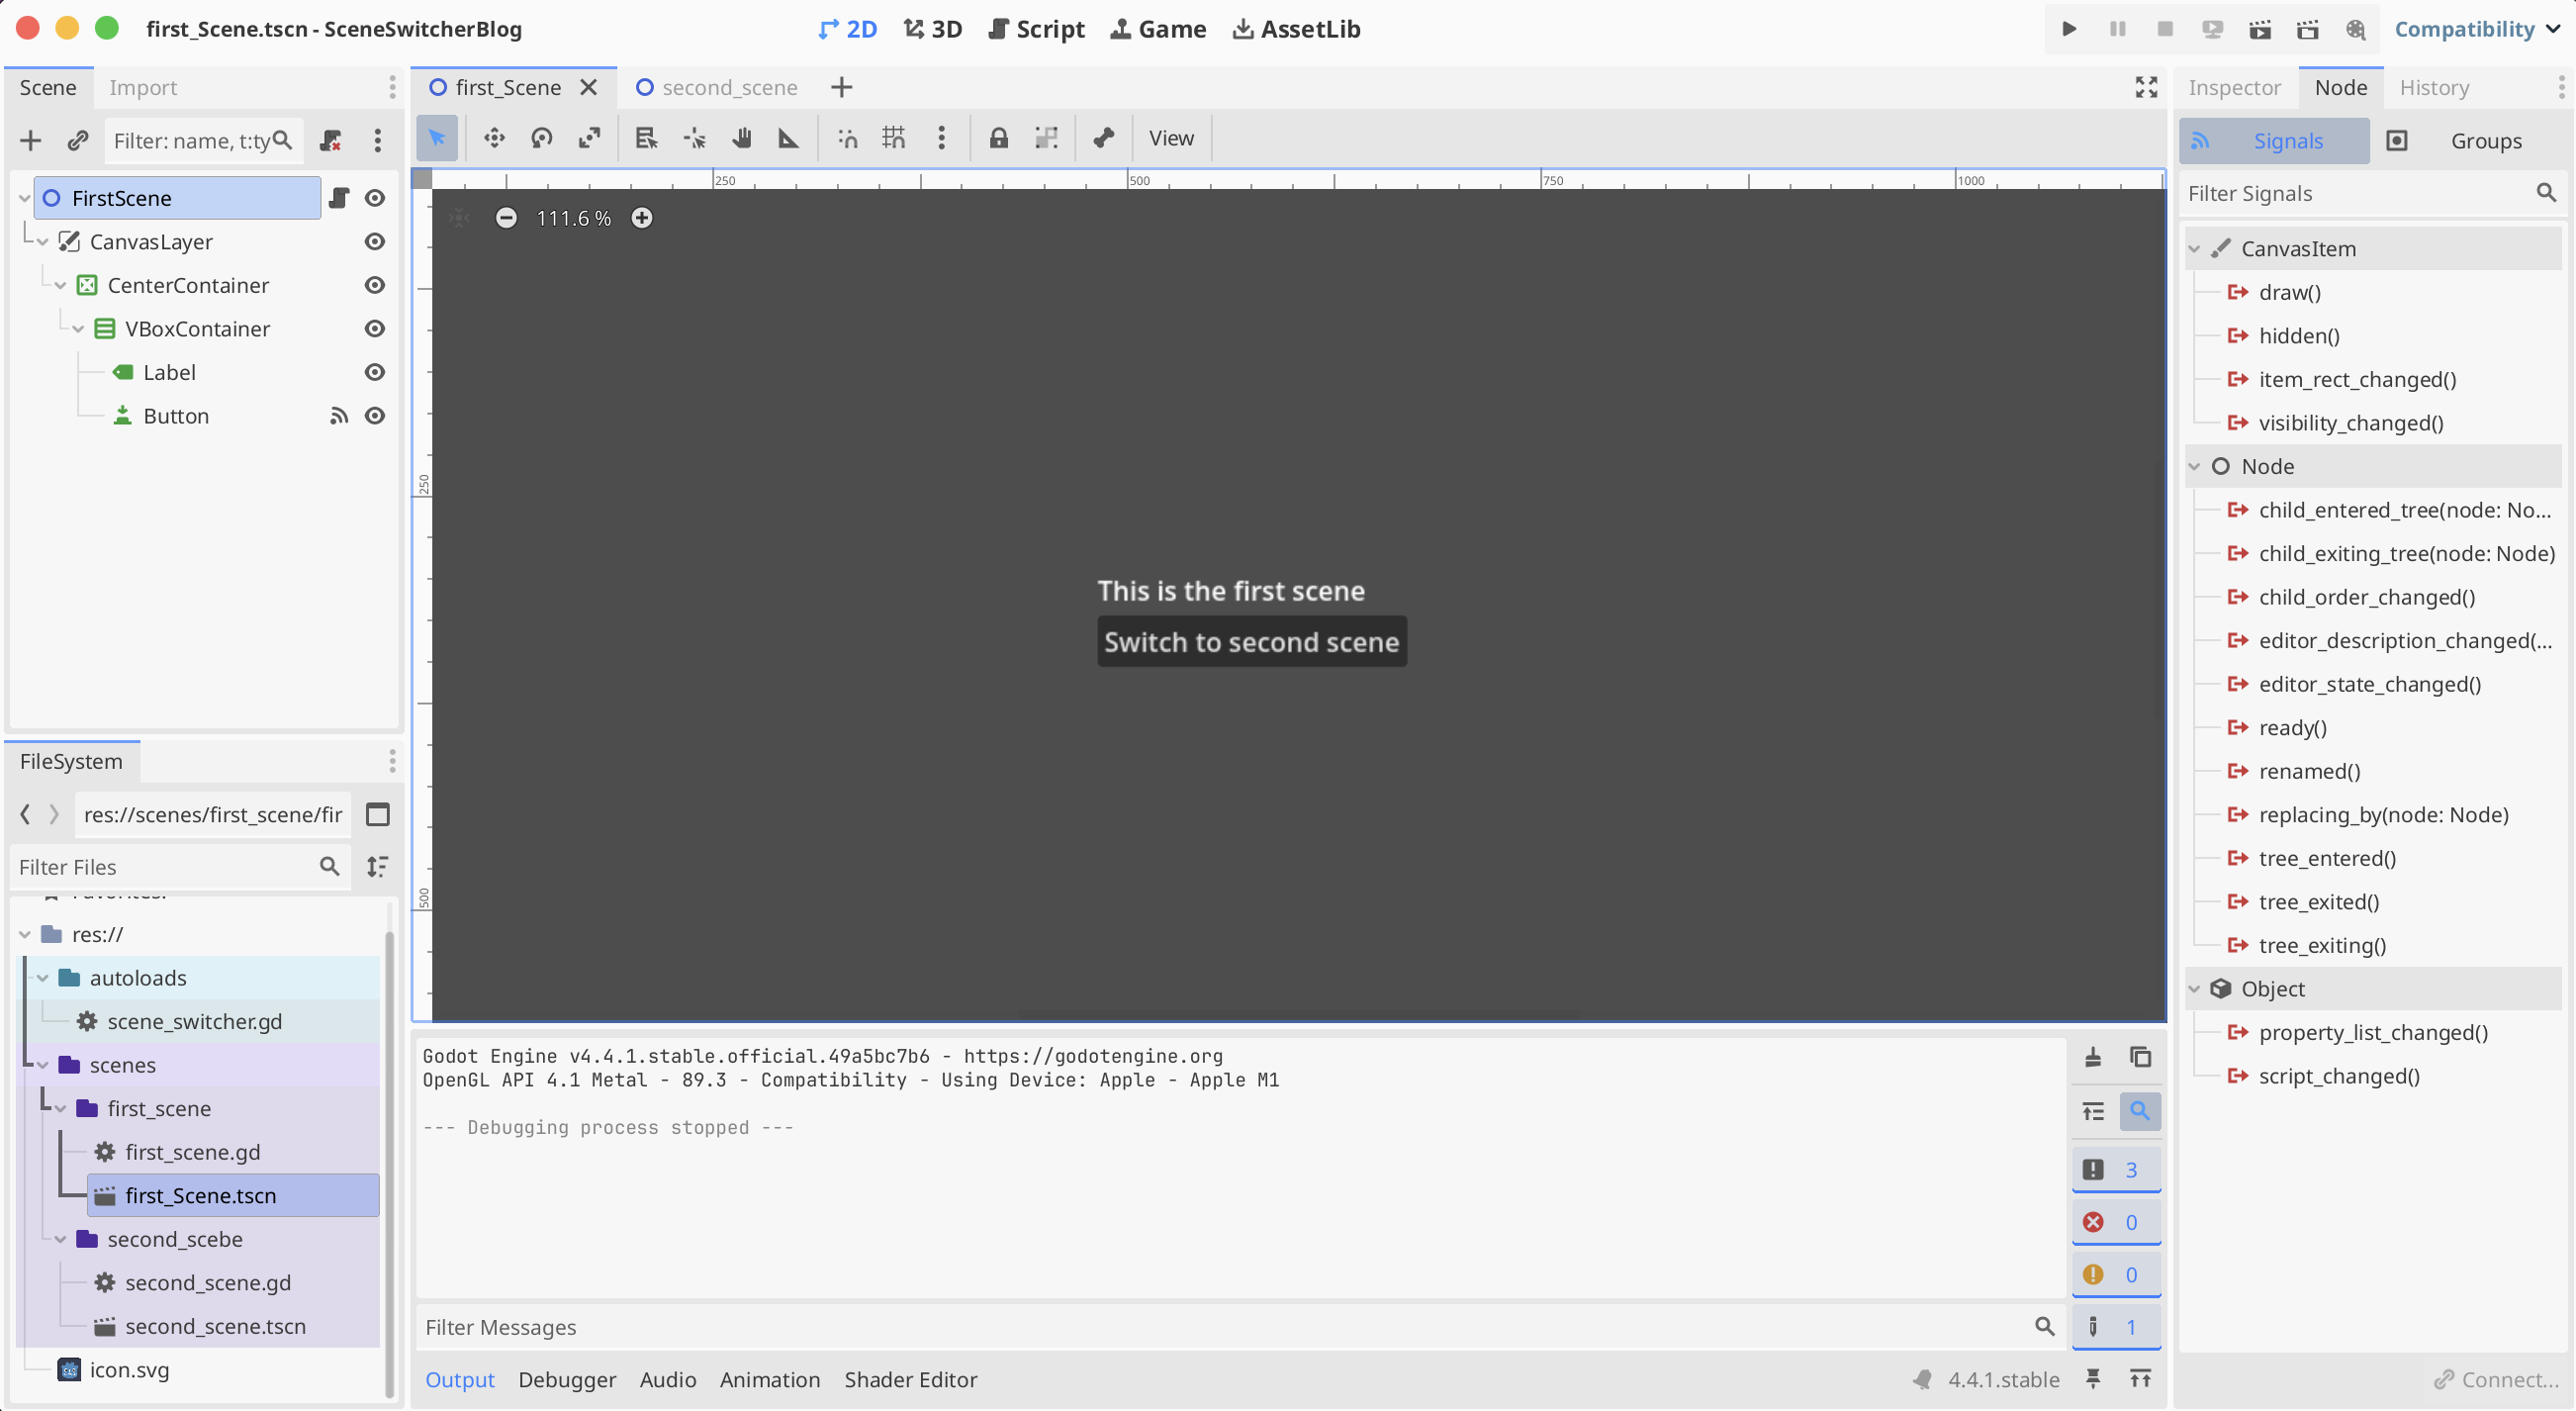Clear output with the broom icon
2576x1411 pixels.
coord(2092,1057)
